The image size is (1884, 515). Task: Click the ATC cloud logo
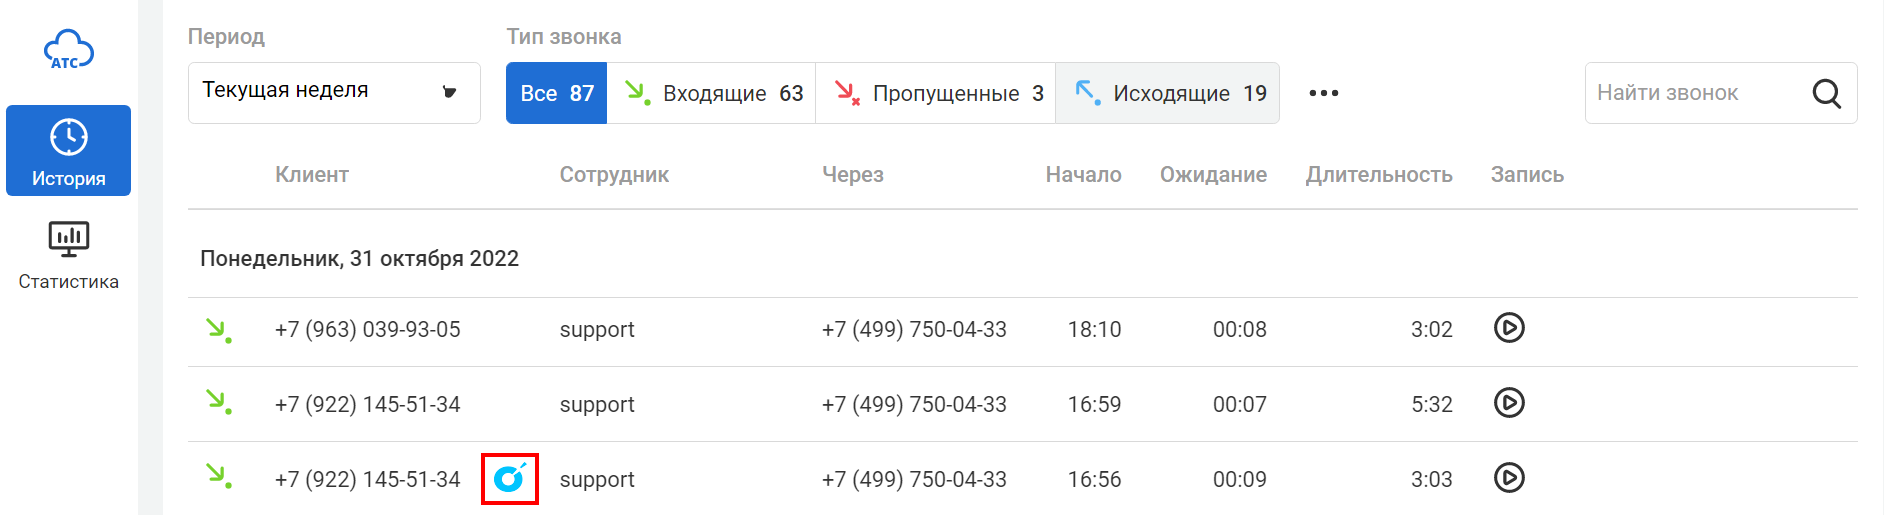68,50
